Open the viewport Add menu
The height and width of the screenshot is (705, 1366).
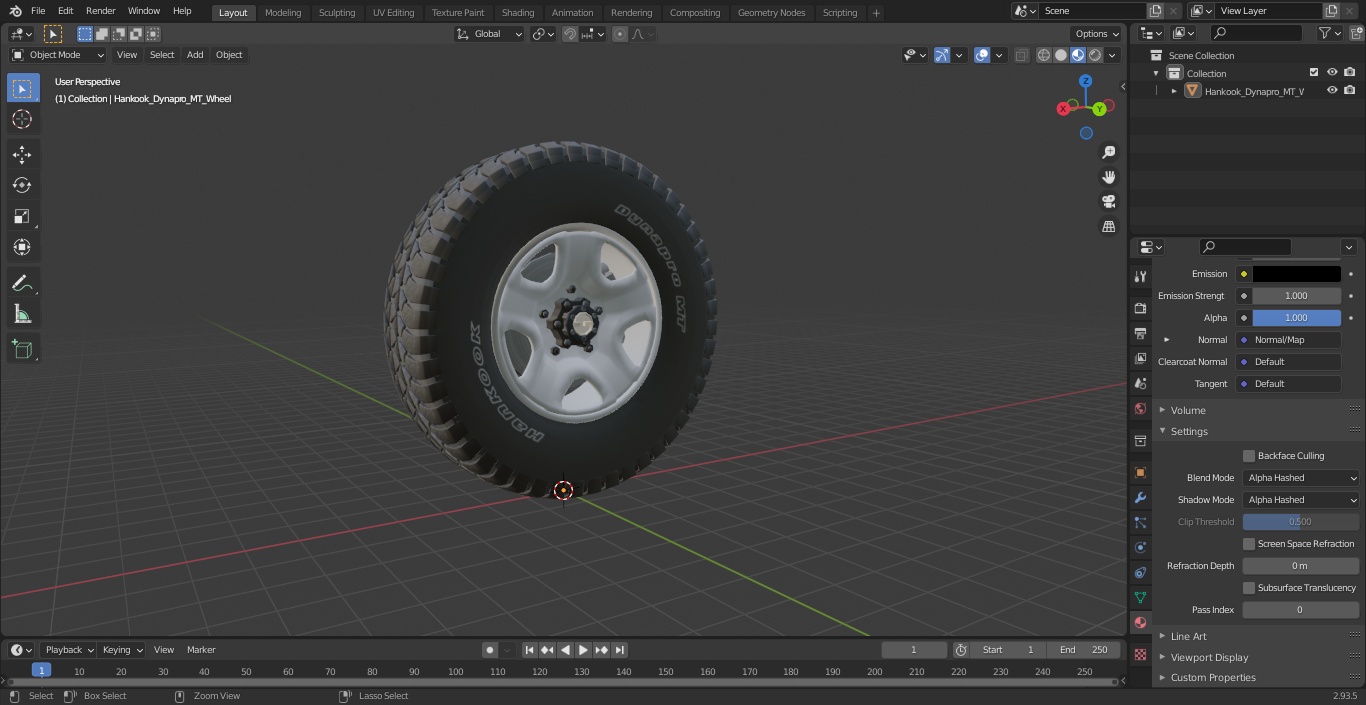(195, 55)
